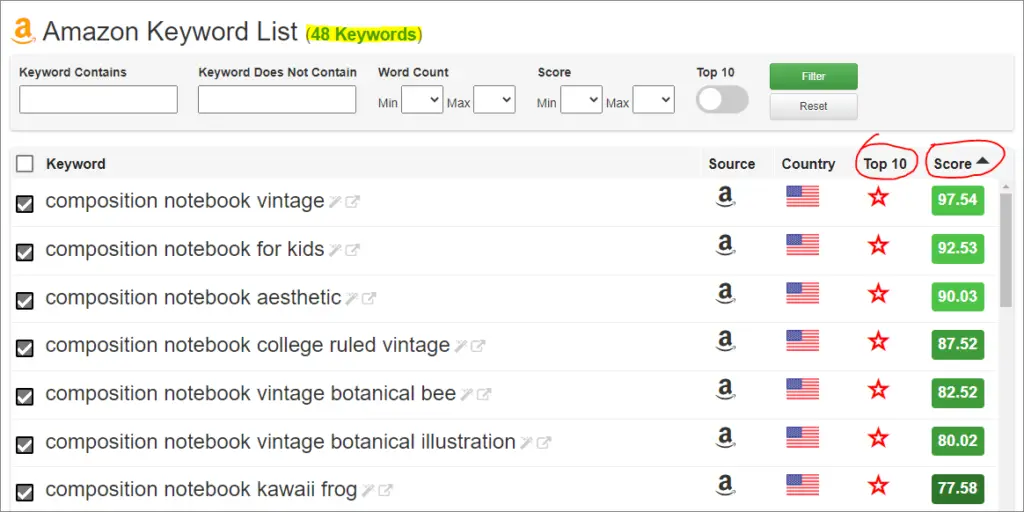
Task: Open external link icon for "kawaii frog" keyword
Action: coord(385,490)
